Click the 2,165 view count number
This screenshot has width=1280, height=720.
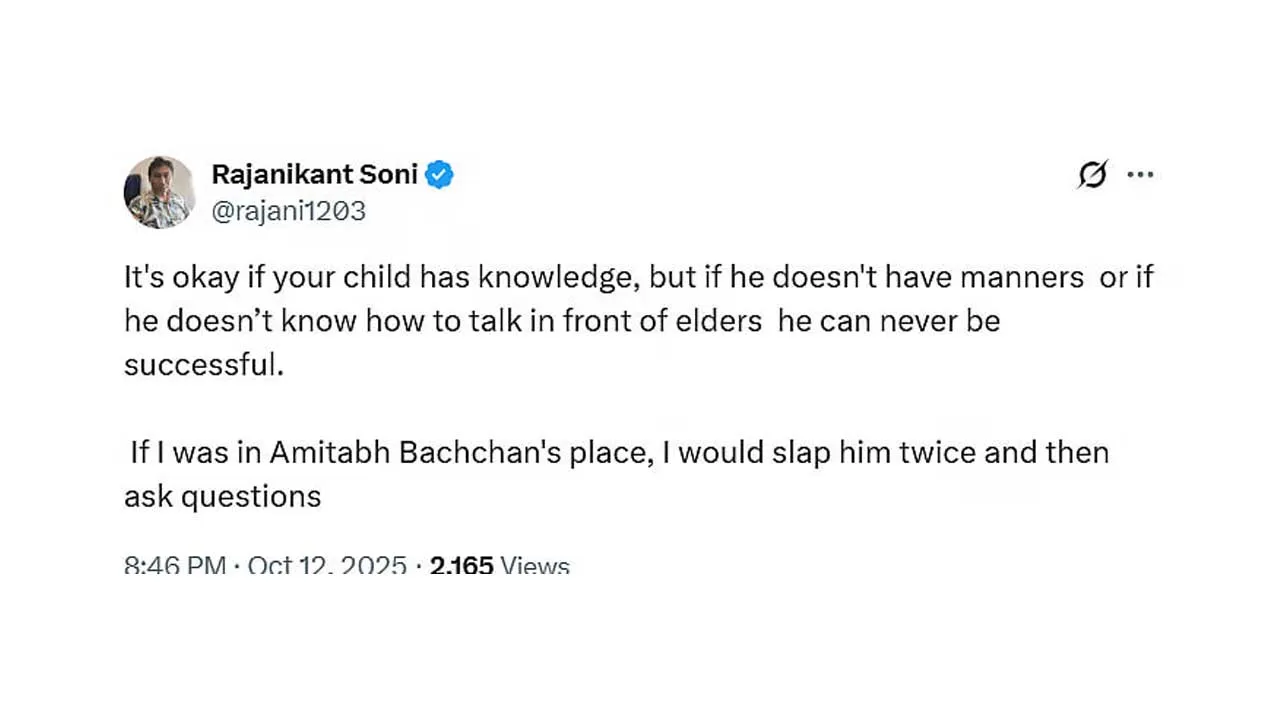462,566
